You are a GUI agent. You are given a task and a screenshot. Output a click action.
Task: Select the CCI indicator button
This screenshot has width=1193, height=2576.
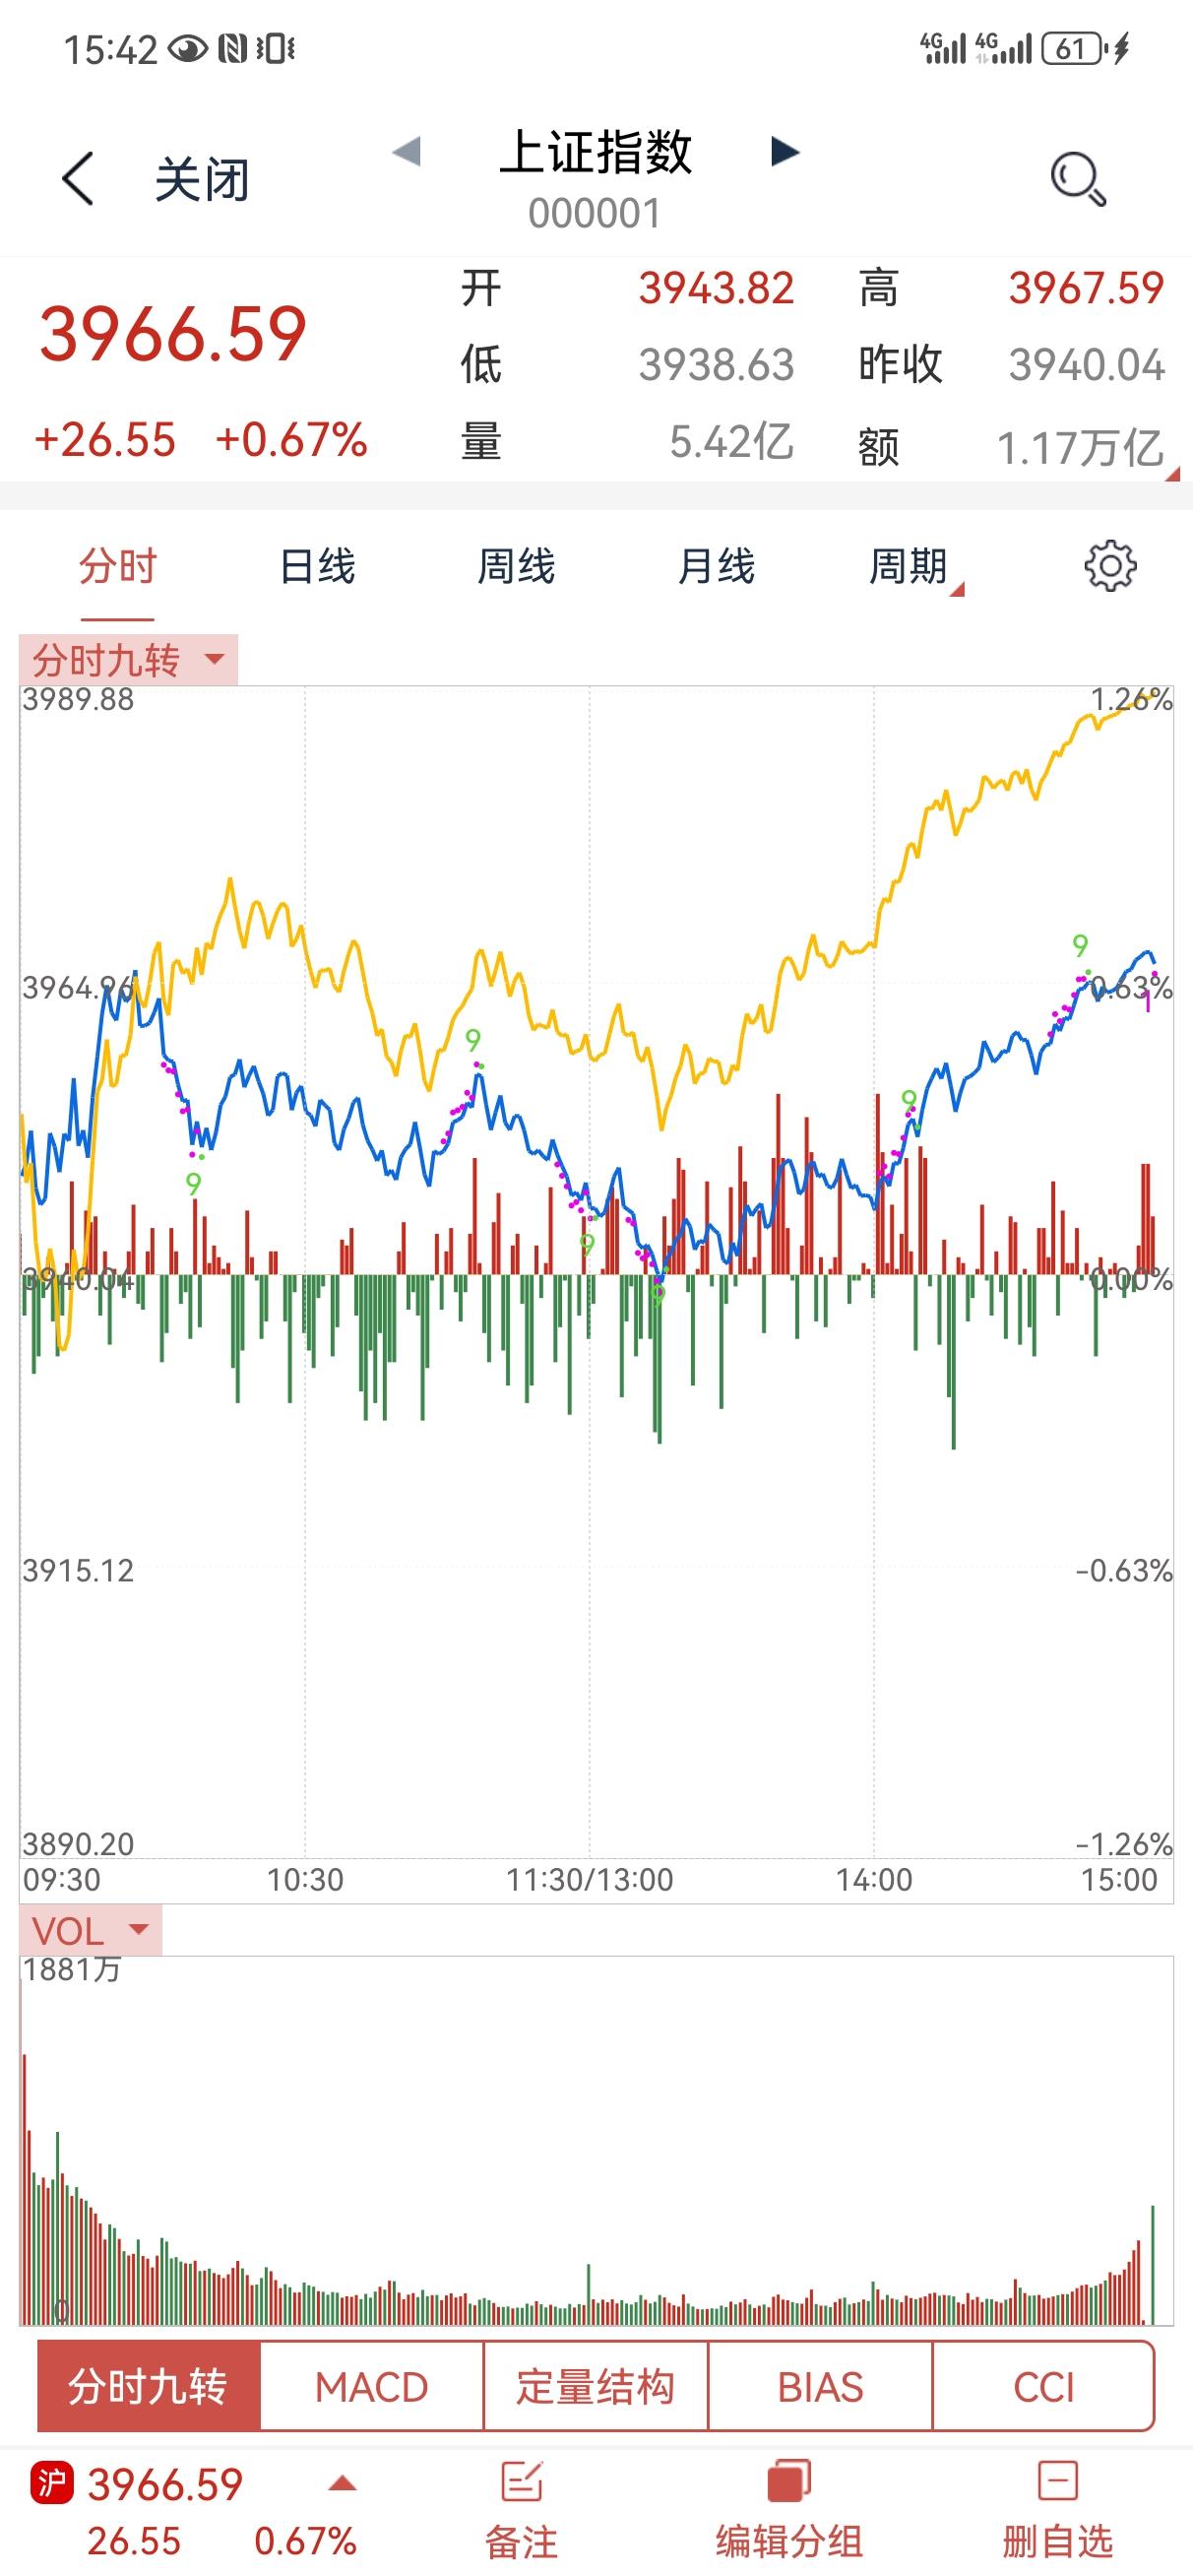pyautogui.click(x=1043, y=2386)
